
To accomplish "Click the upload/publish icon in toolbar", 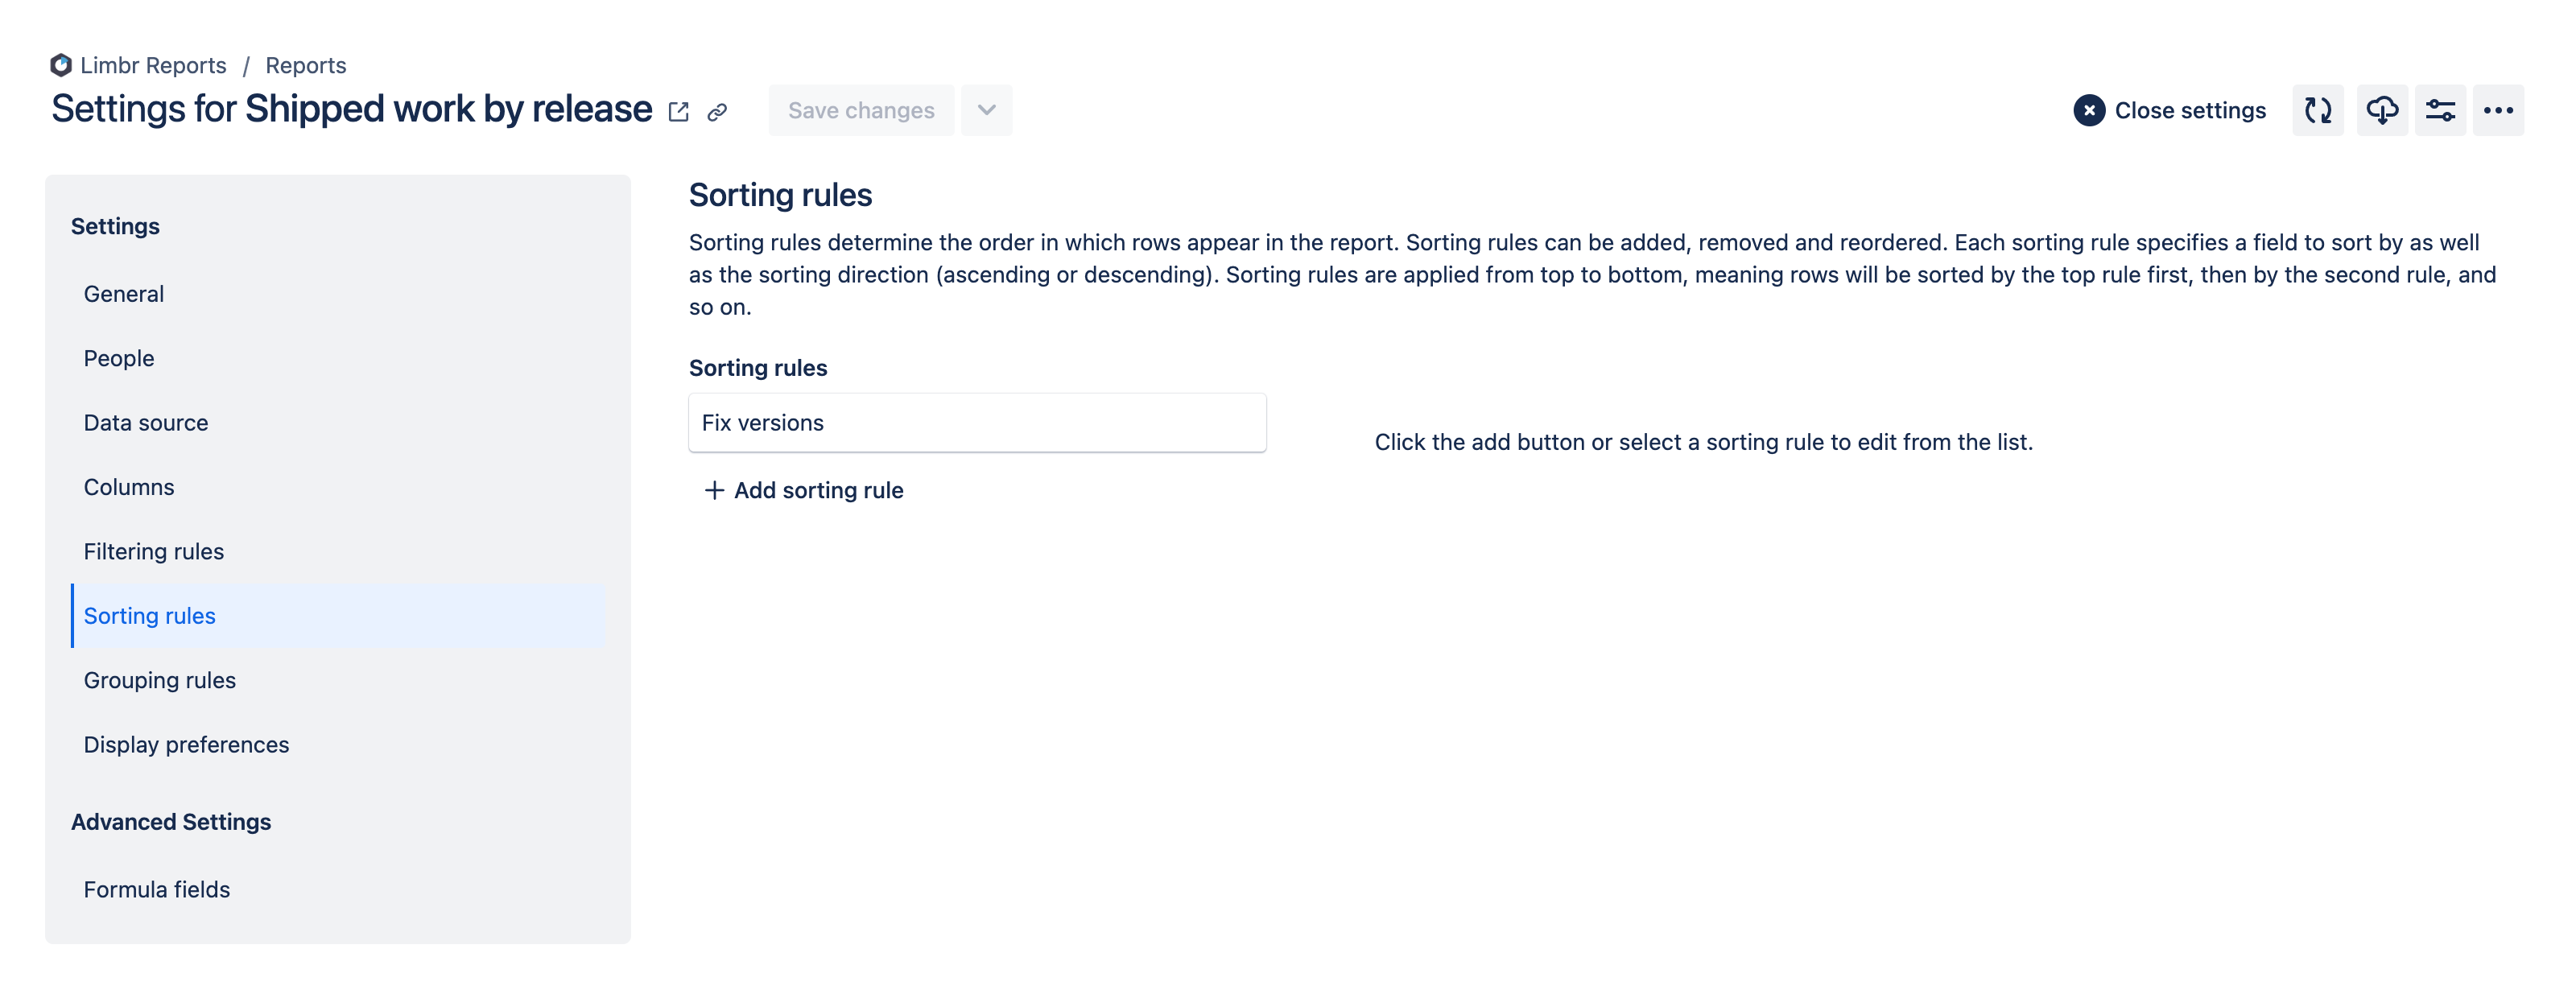I will pos(2380,110).
